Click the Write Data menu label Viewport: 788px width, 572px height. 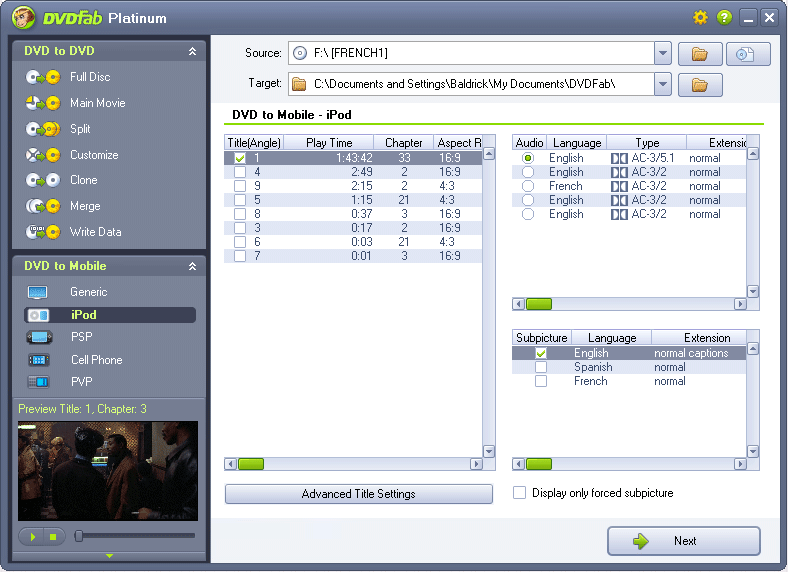pyautogui.click(x=95, y=232)
